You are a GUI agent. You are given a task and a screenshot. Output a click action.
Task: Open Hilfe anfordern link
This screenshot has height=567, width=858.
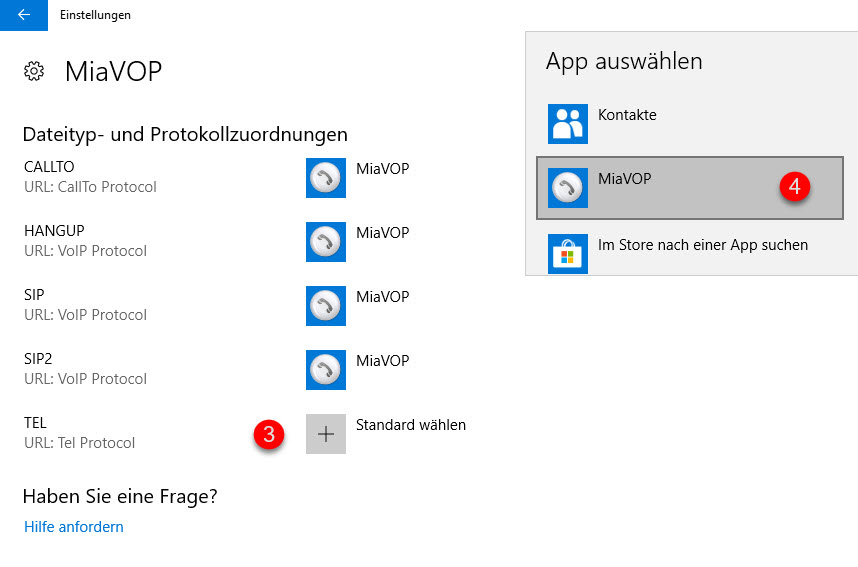click(74, 527)
